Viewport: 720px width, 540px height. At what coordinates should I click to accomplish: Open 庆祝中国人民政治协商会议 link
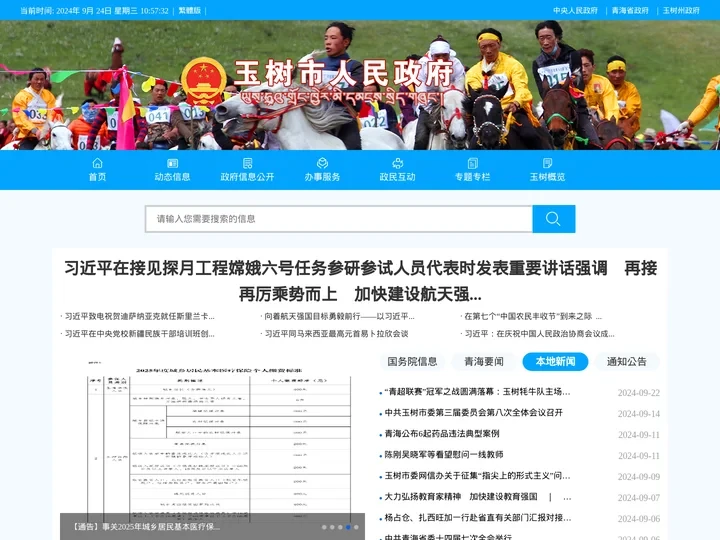click(540, 334)
